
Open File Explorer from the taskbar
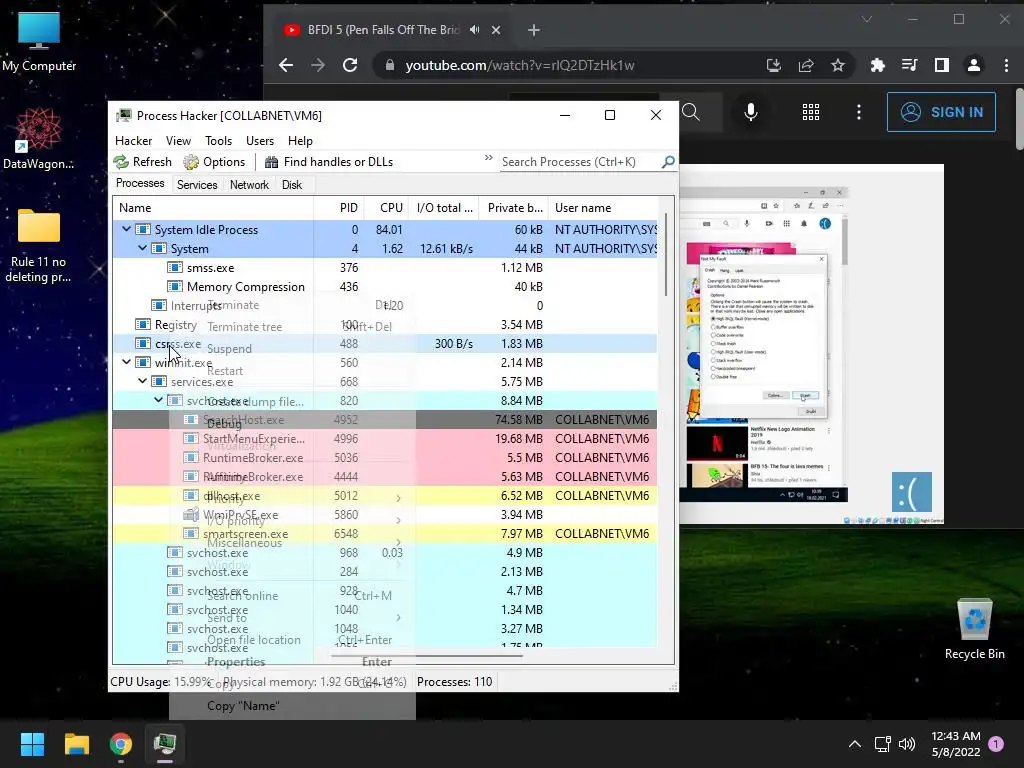tap(76, 744)
